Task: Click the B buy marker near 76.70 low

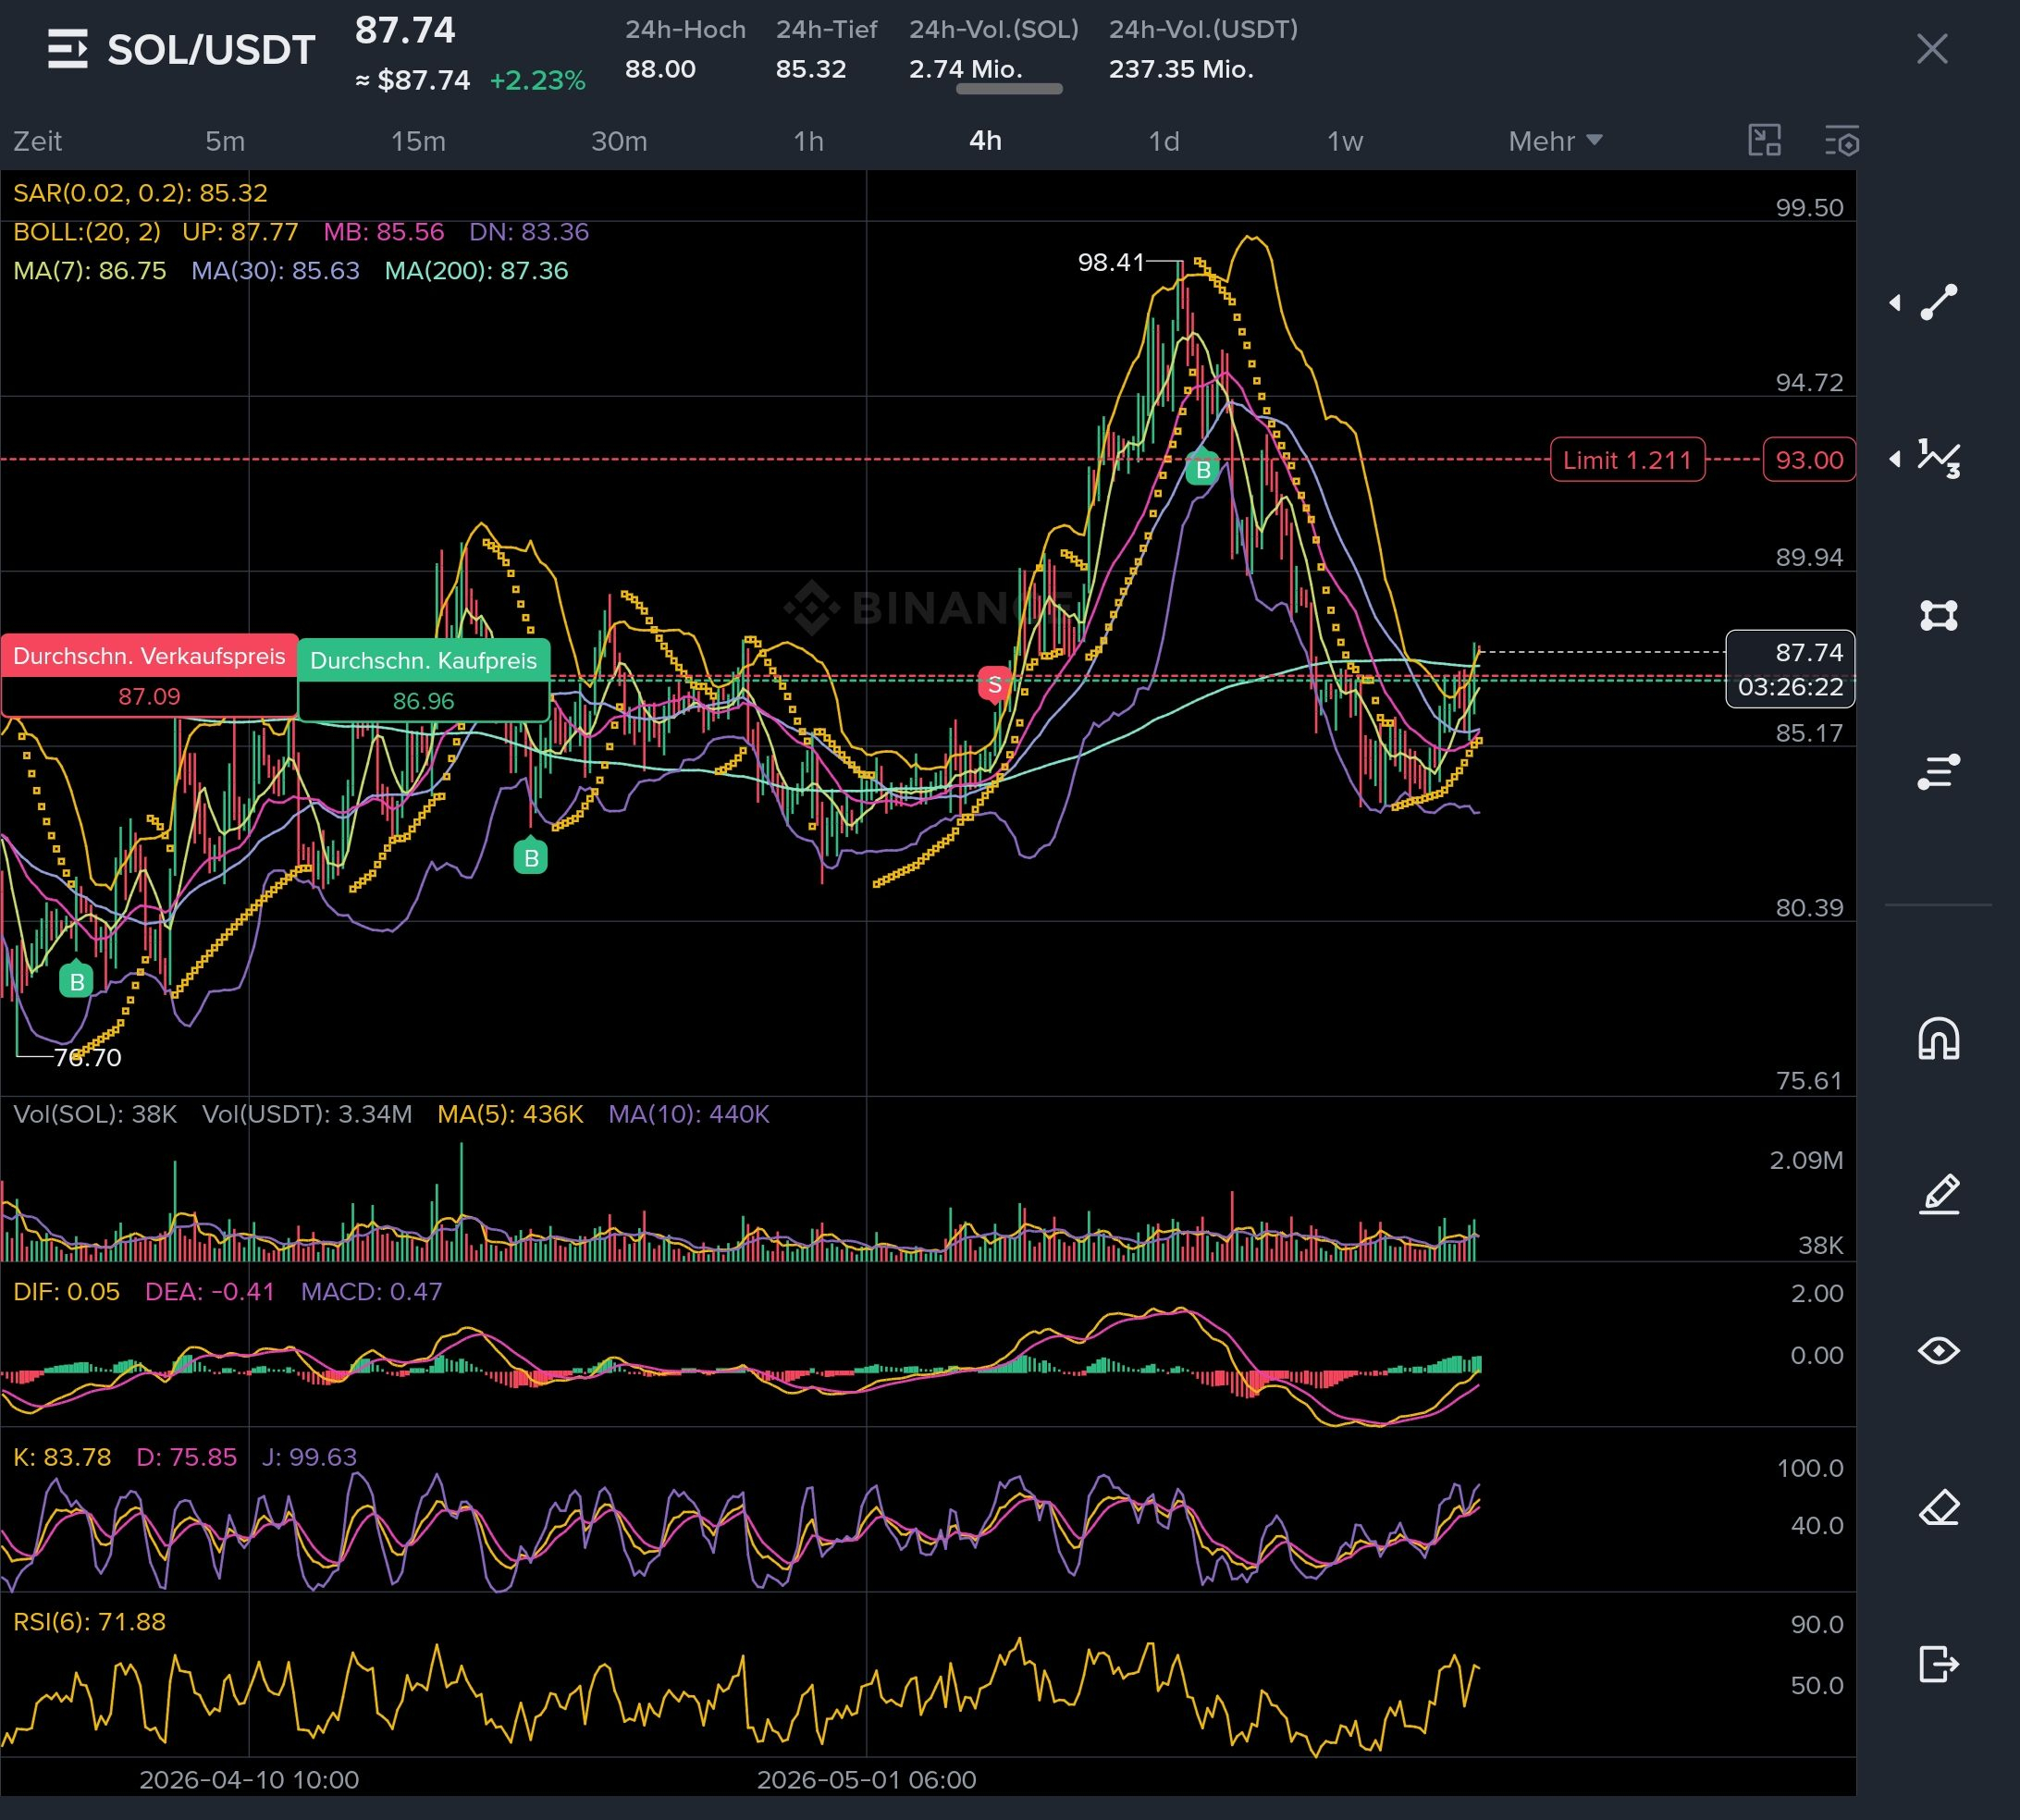Action: (76, 981)
